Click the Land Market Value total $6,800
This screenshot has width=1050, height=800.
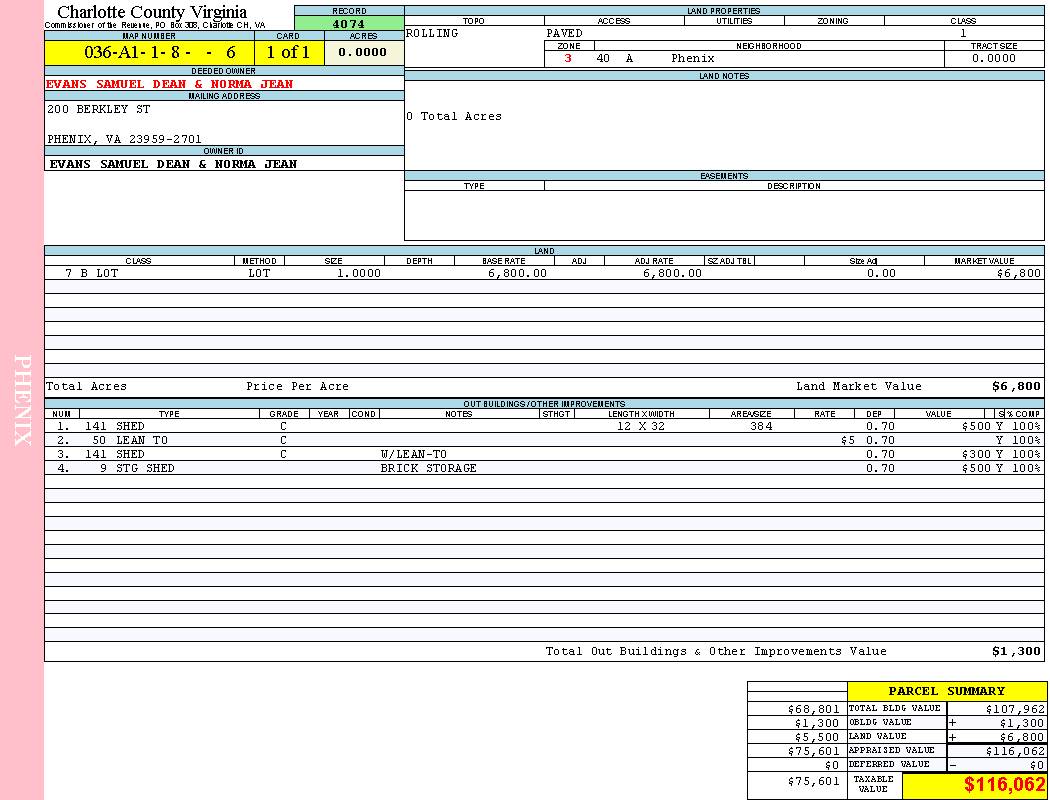[x=1015, y=387]
